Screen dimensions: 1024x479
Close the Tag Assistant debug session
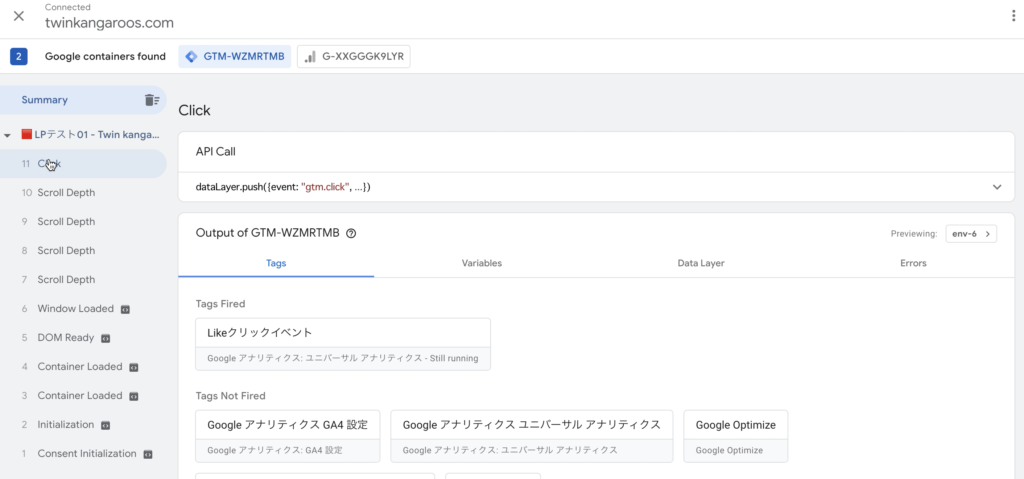(x=19, y=16)
